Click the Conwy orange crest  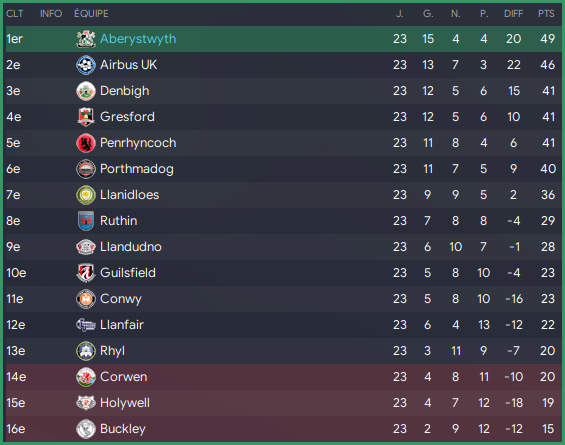click(86, 299)
